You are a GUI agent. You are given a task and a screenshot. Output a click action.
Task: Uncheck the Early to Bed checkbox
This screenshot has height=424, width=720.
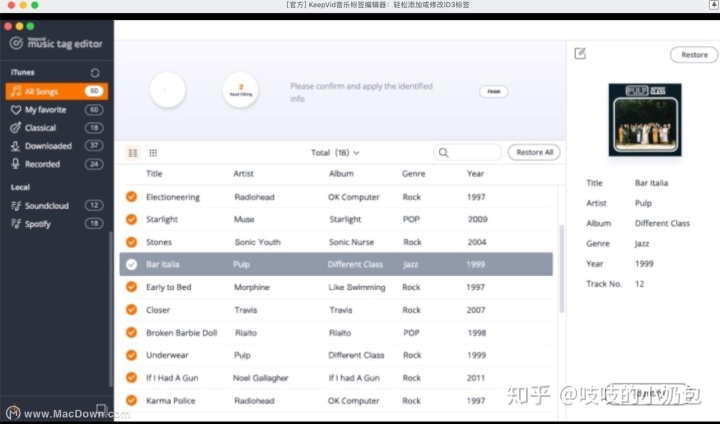pyautogui.click(x=131, y=287)
